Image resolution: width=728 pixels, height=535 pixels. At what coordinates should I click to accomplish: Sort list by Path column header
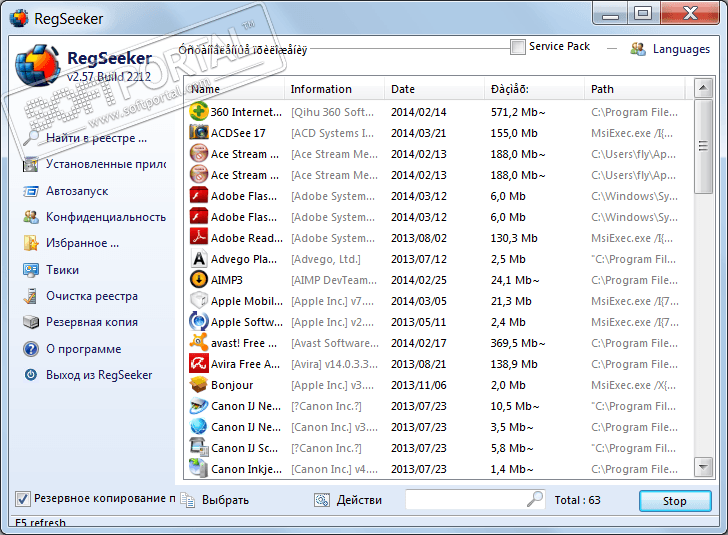[x=634, y=89]
